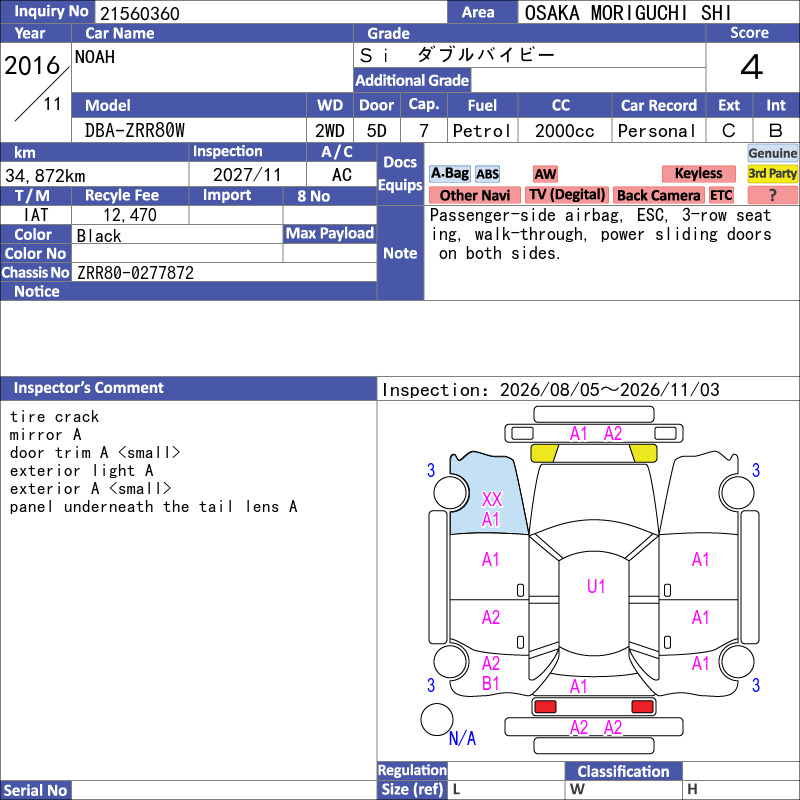Click the 2WD drive value
Viewport: 800px width, 800px height.
click(330, 131)
